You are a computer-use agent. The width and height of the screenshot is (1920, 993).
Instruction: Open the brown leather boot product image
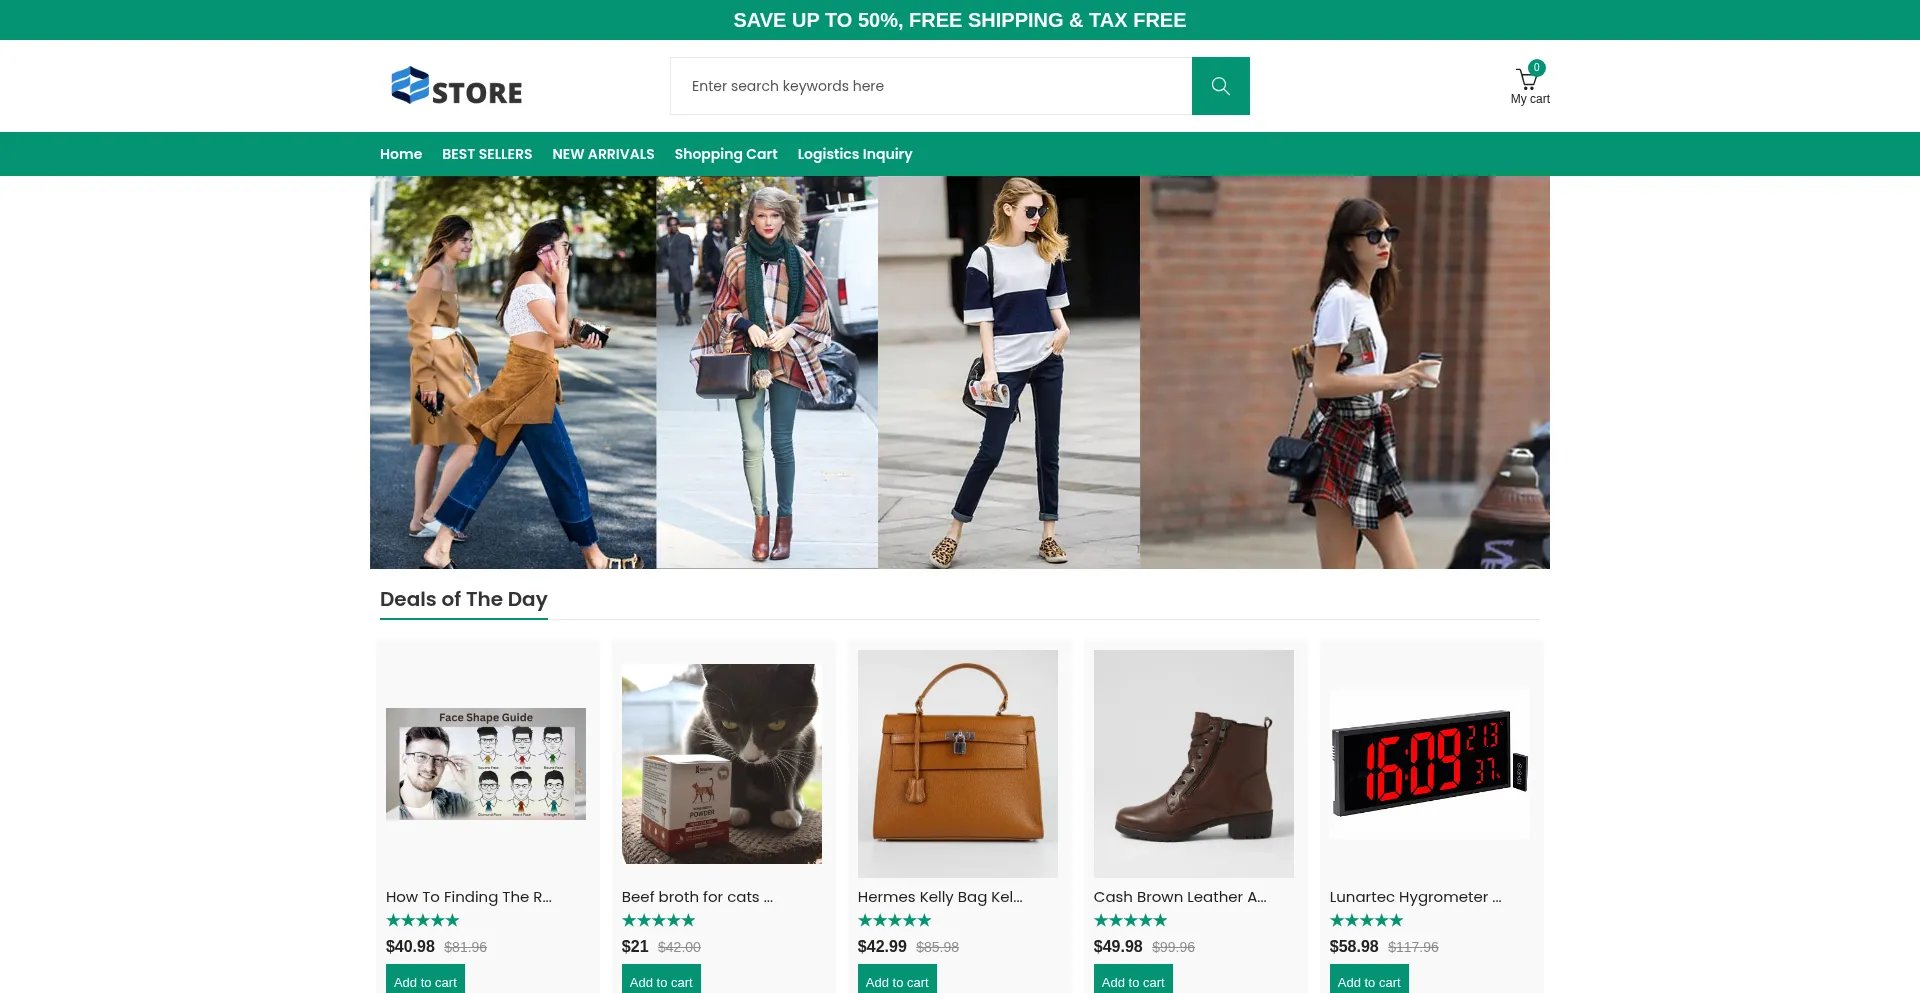pos(1193,764)
